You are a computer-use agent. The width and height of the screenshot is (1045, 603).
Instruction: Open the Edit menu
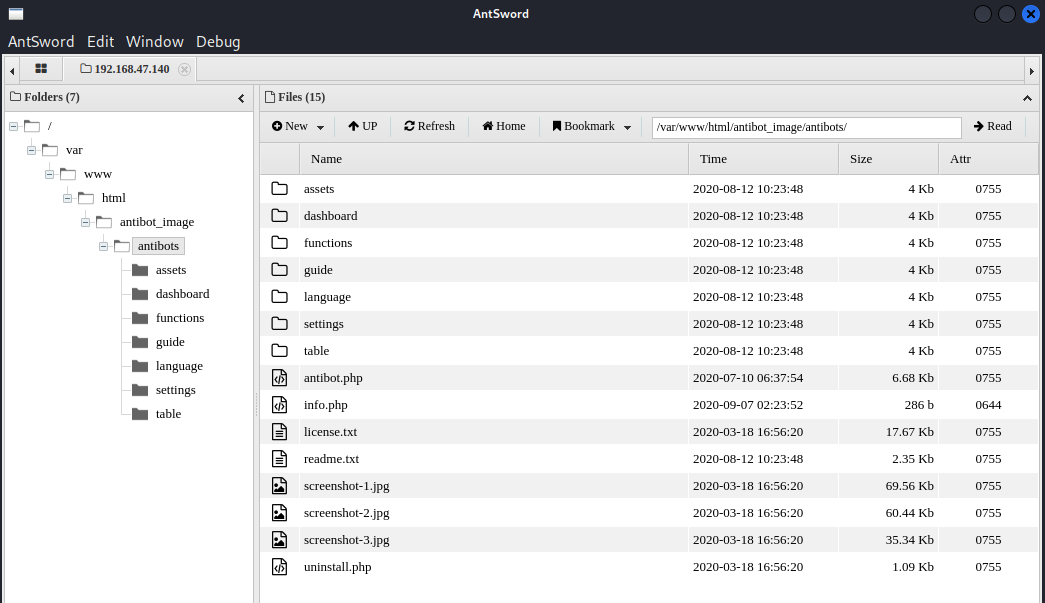coord(101,41)
